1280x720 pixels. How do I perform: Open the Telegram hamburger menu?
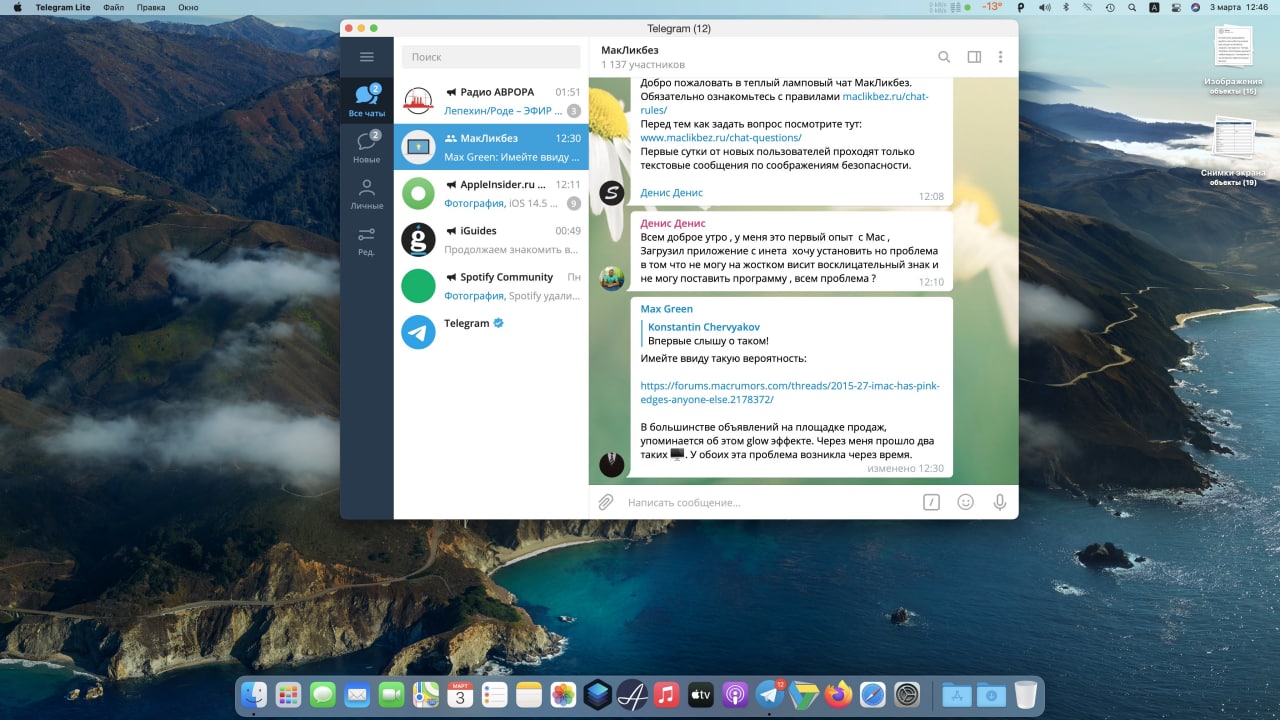[367, 57]
